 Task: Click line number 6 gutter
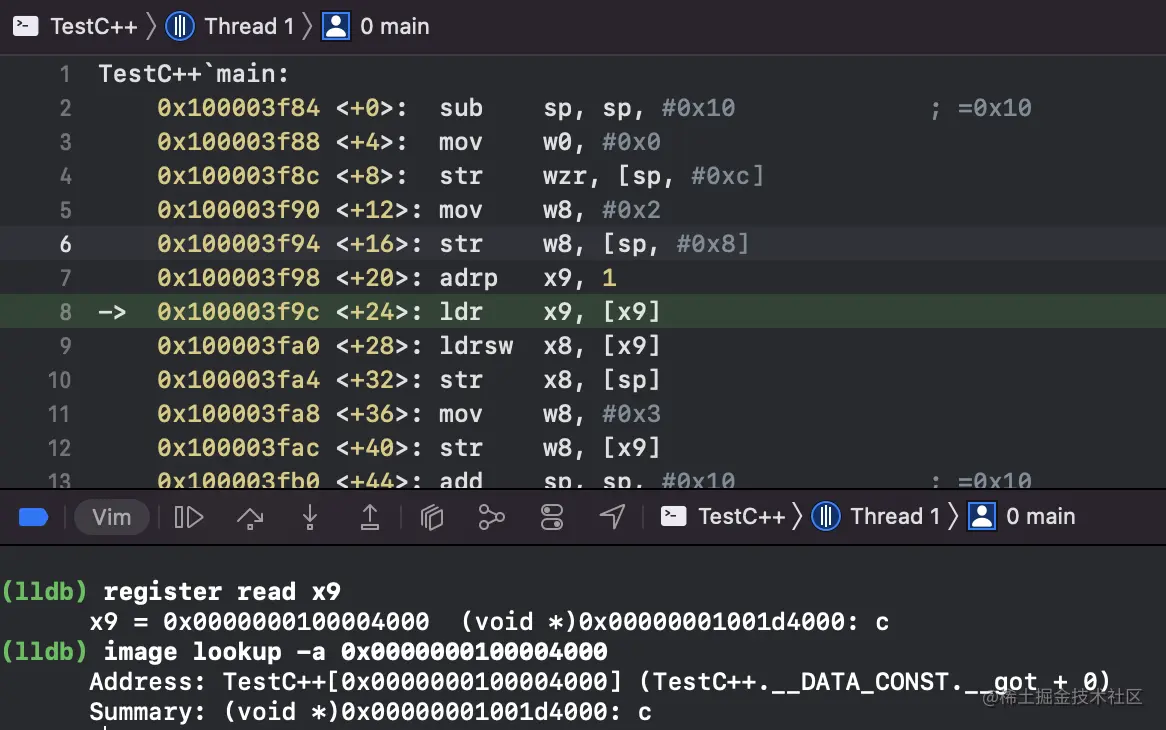point(65,245)
